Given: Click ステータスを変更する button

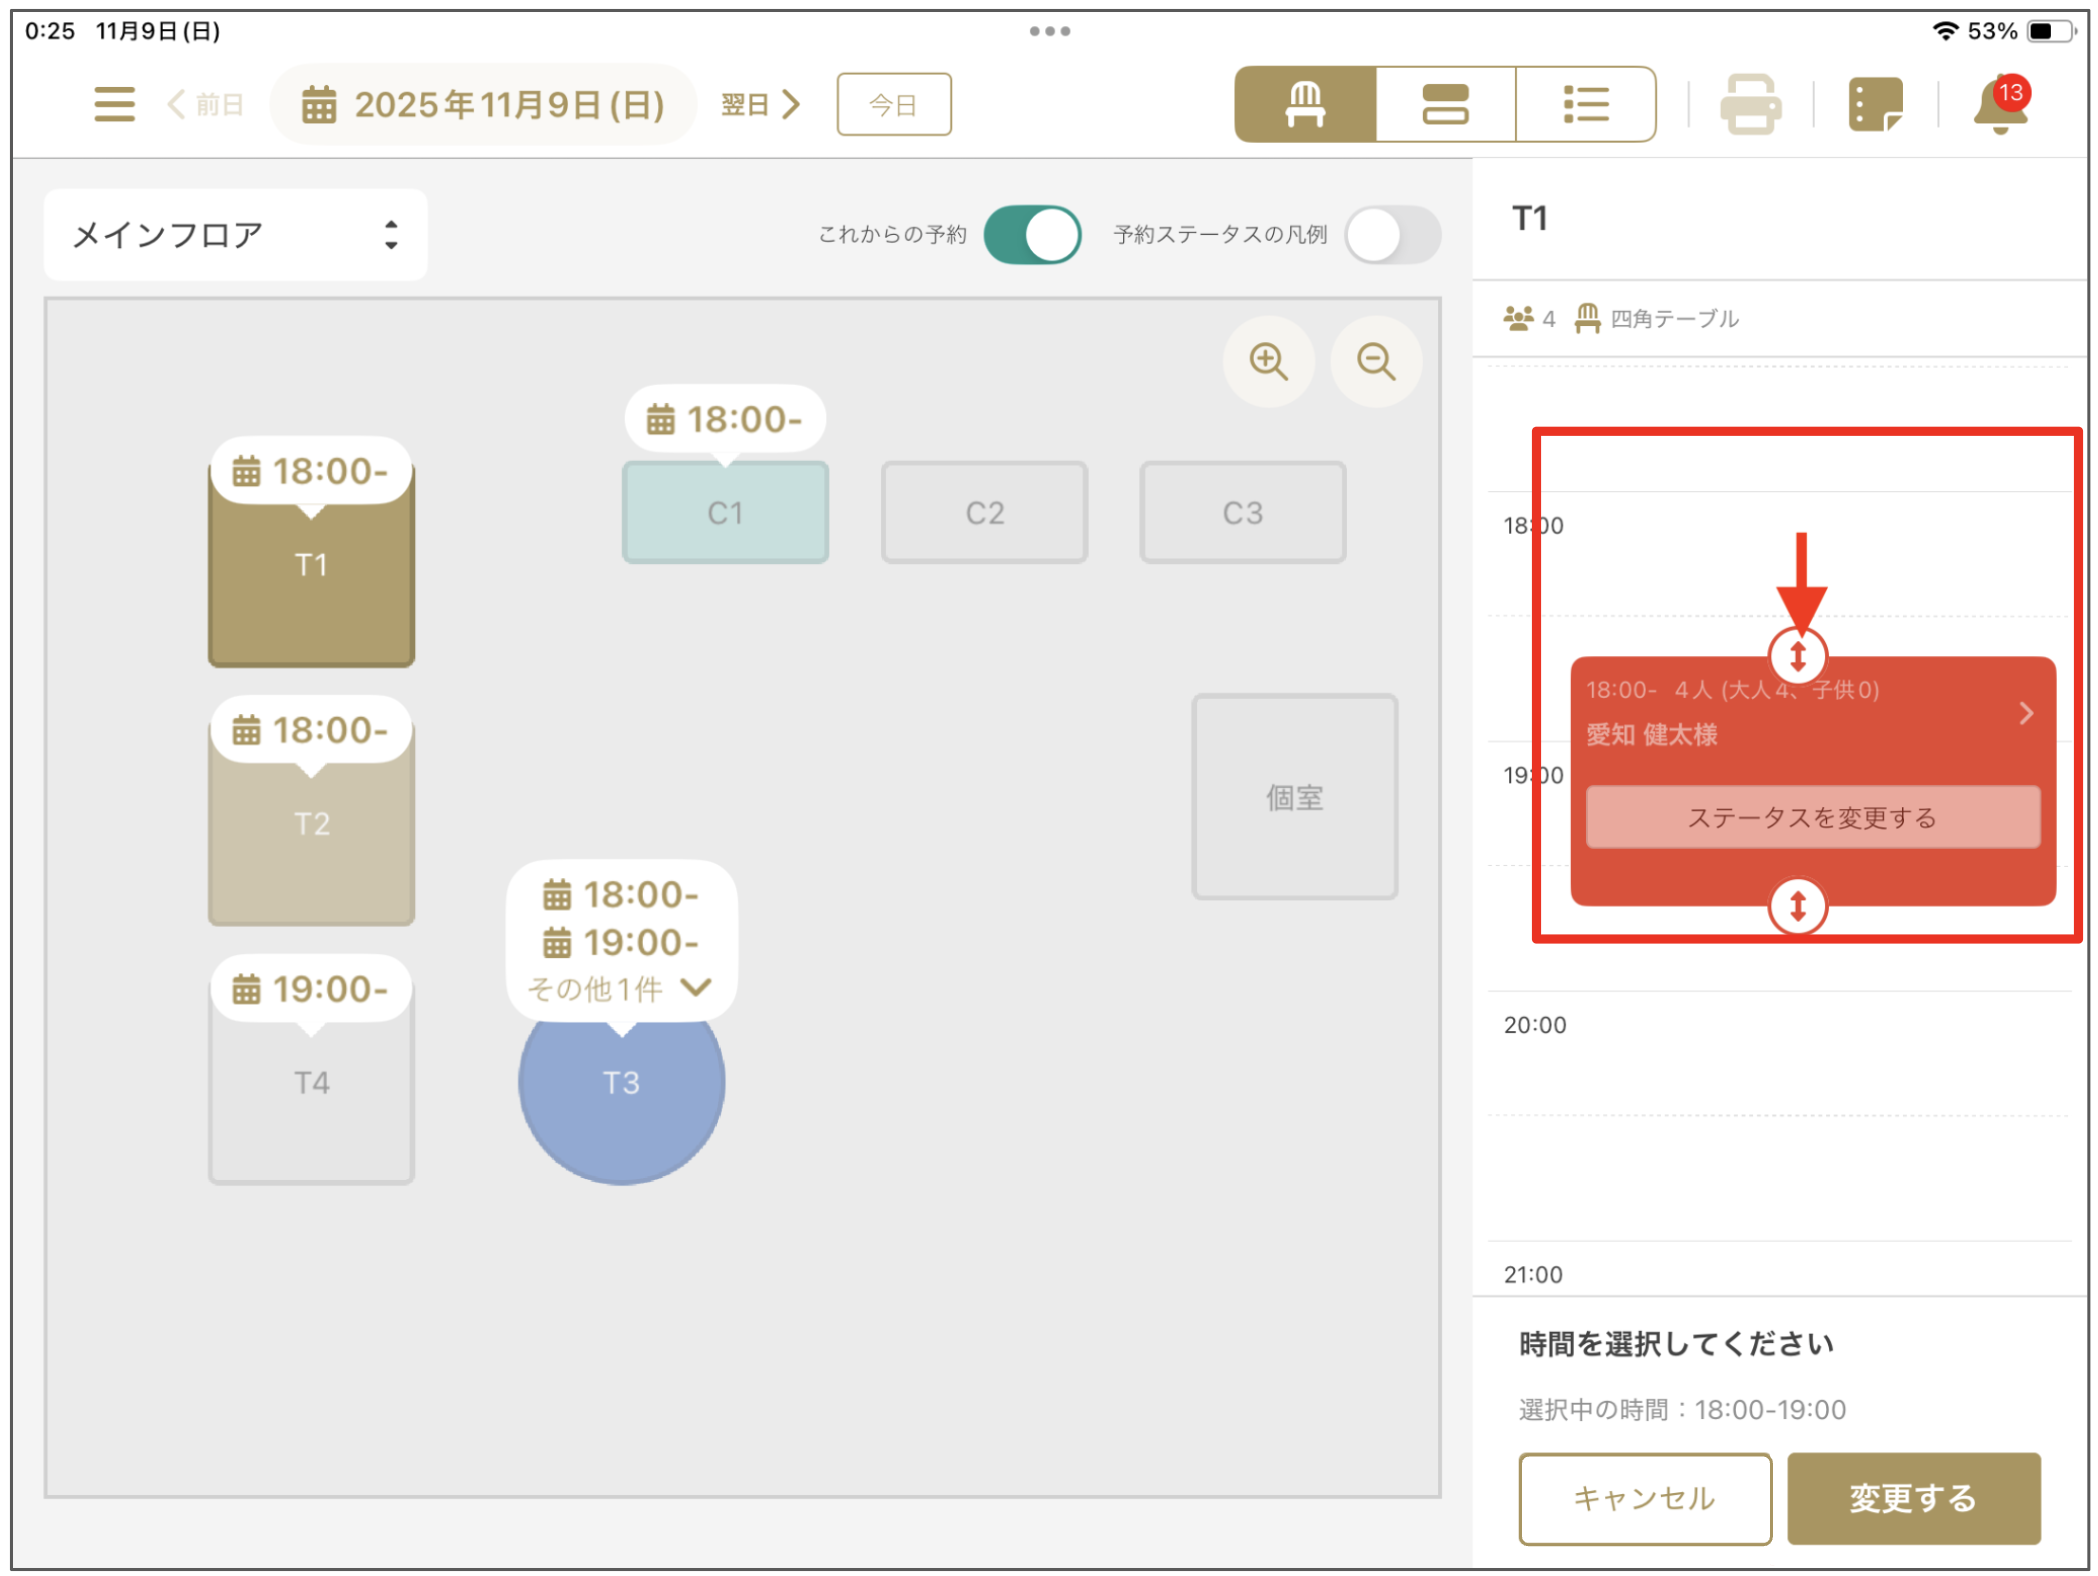Looking at the screenshot, I should 1811,818.
